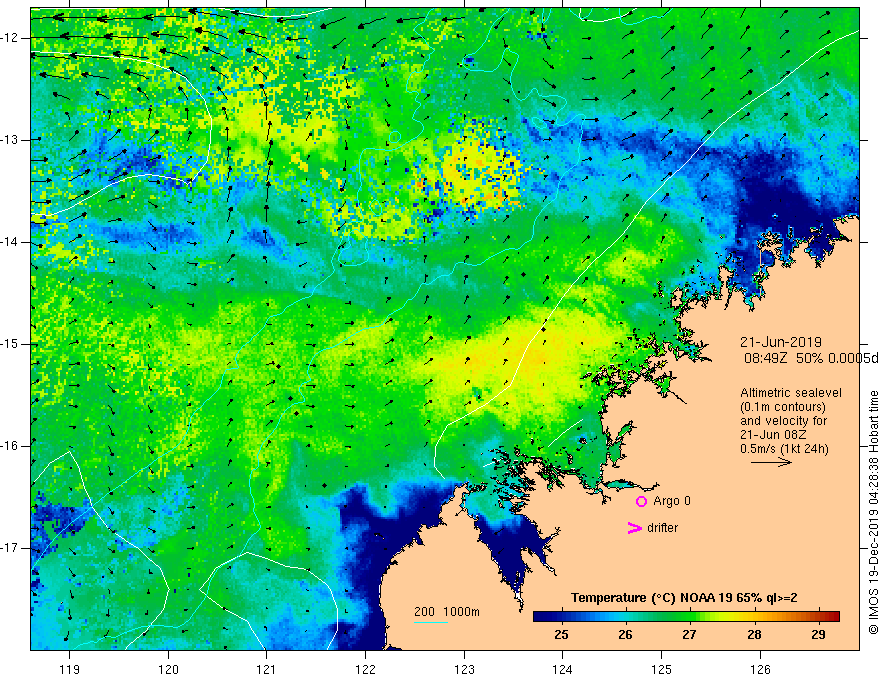Click the temperature color bar legend

click(x=686, y=617)
